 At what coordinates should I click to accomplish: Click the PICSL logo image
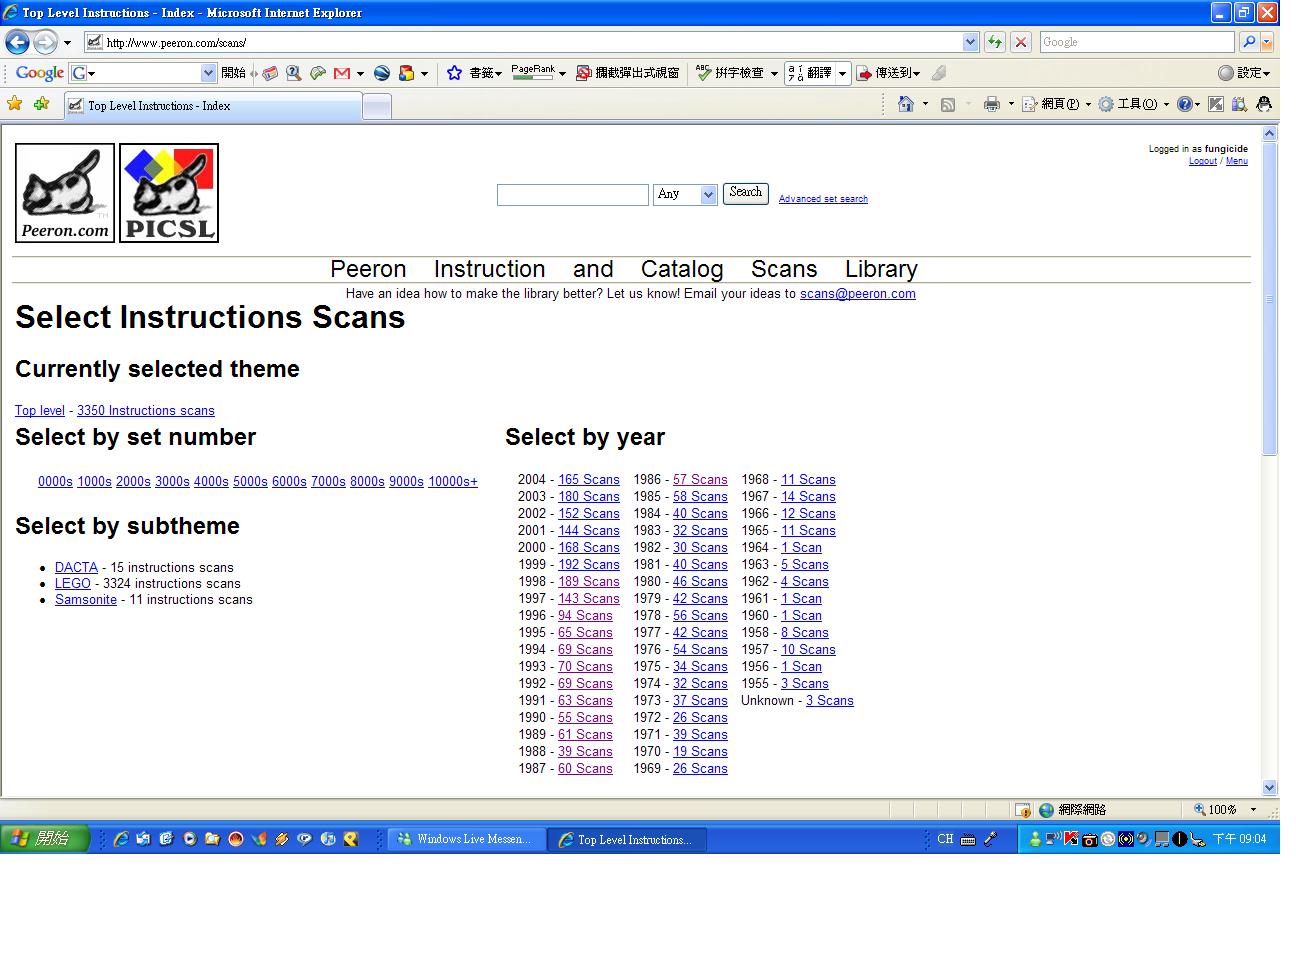169,193
